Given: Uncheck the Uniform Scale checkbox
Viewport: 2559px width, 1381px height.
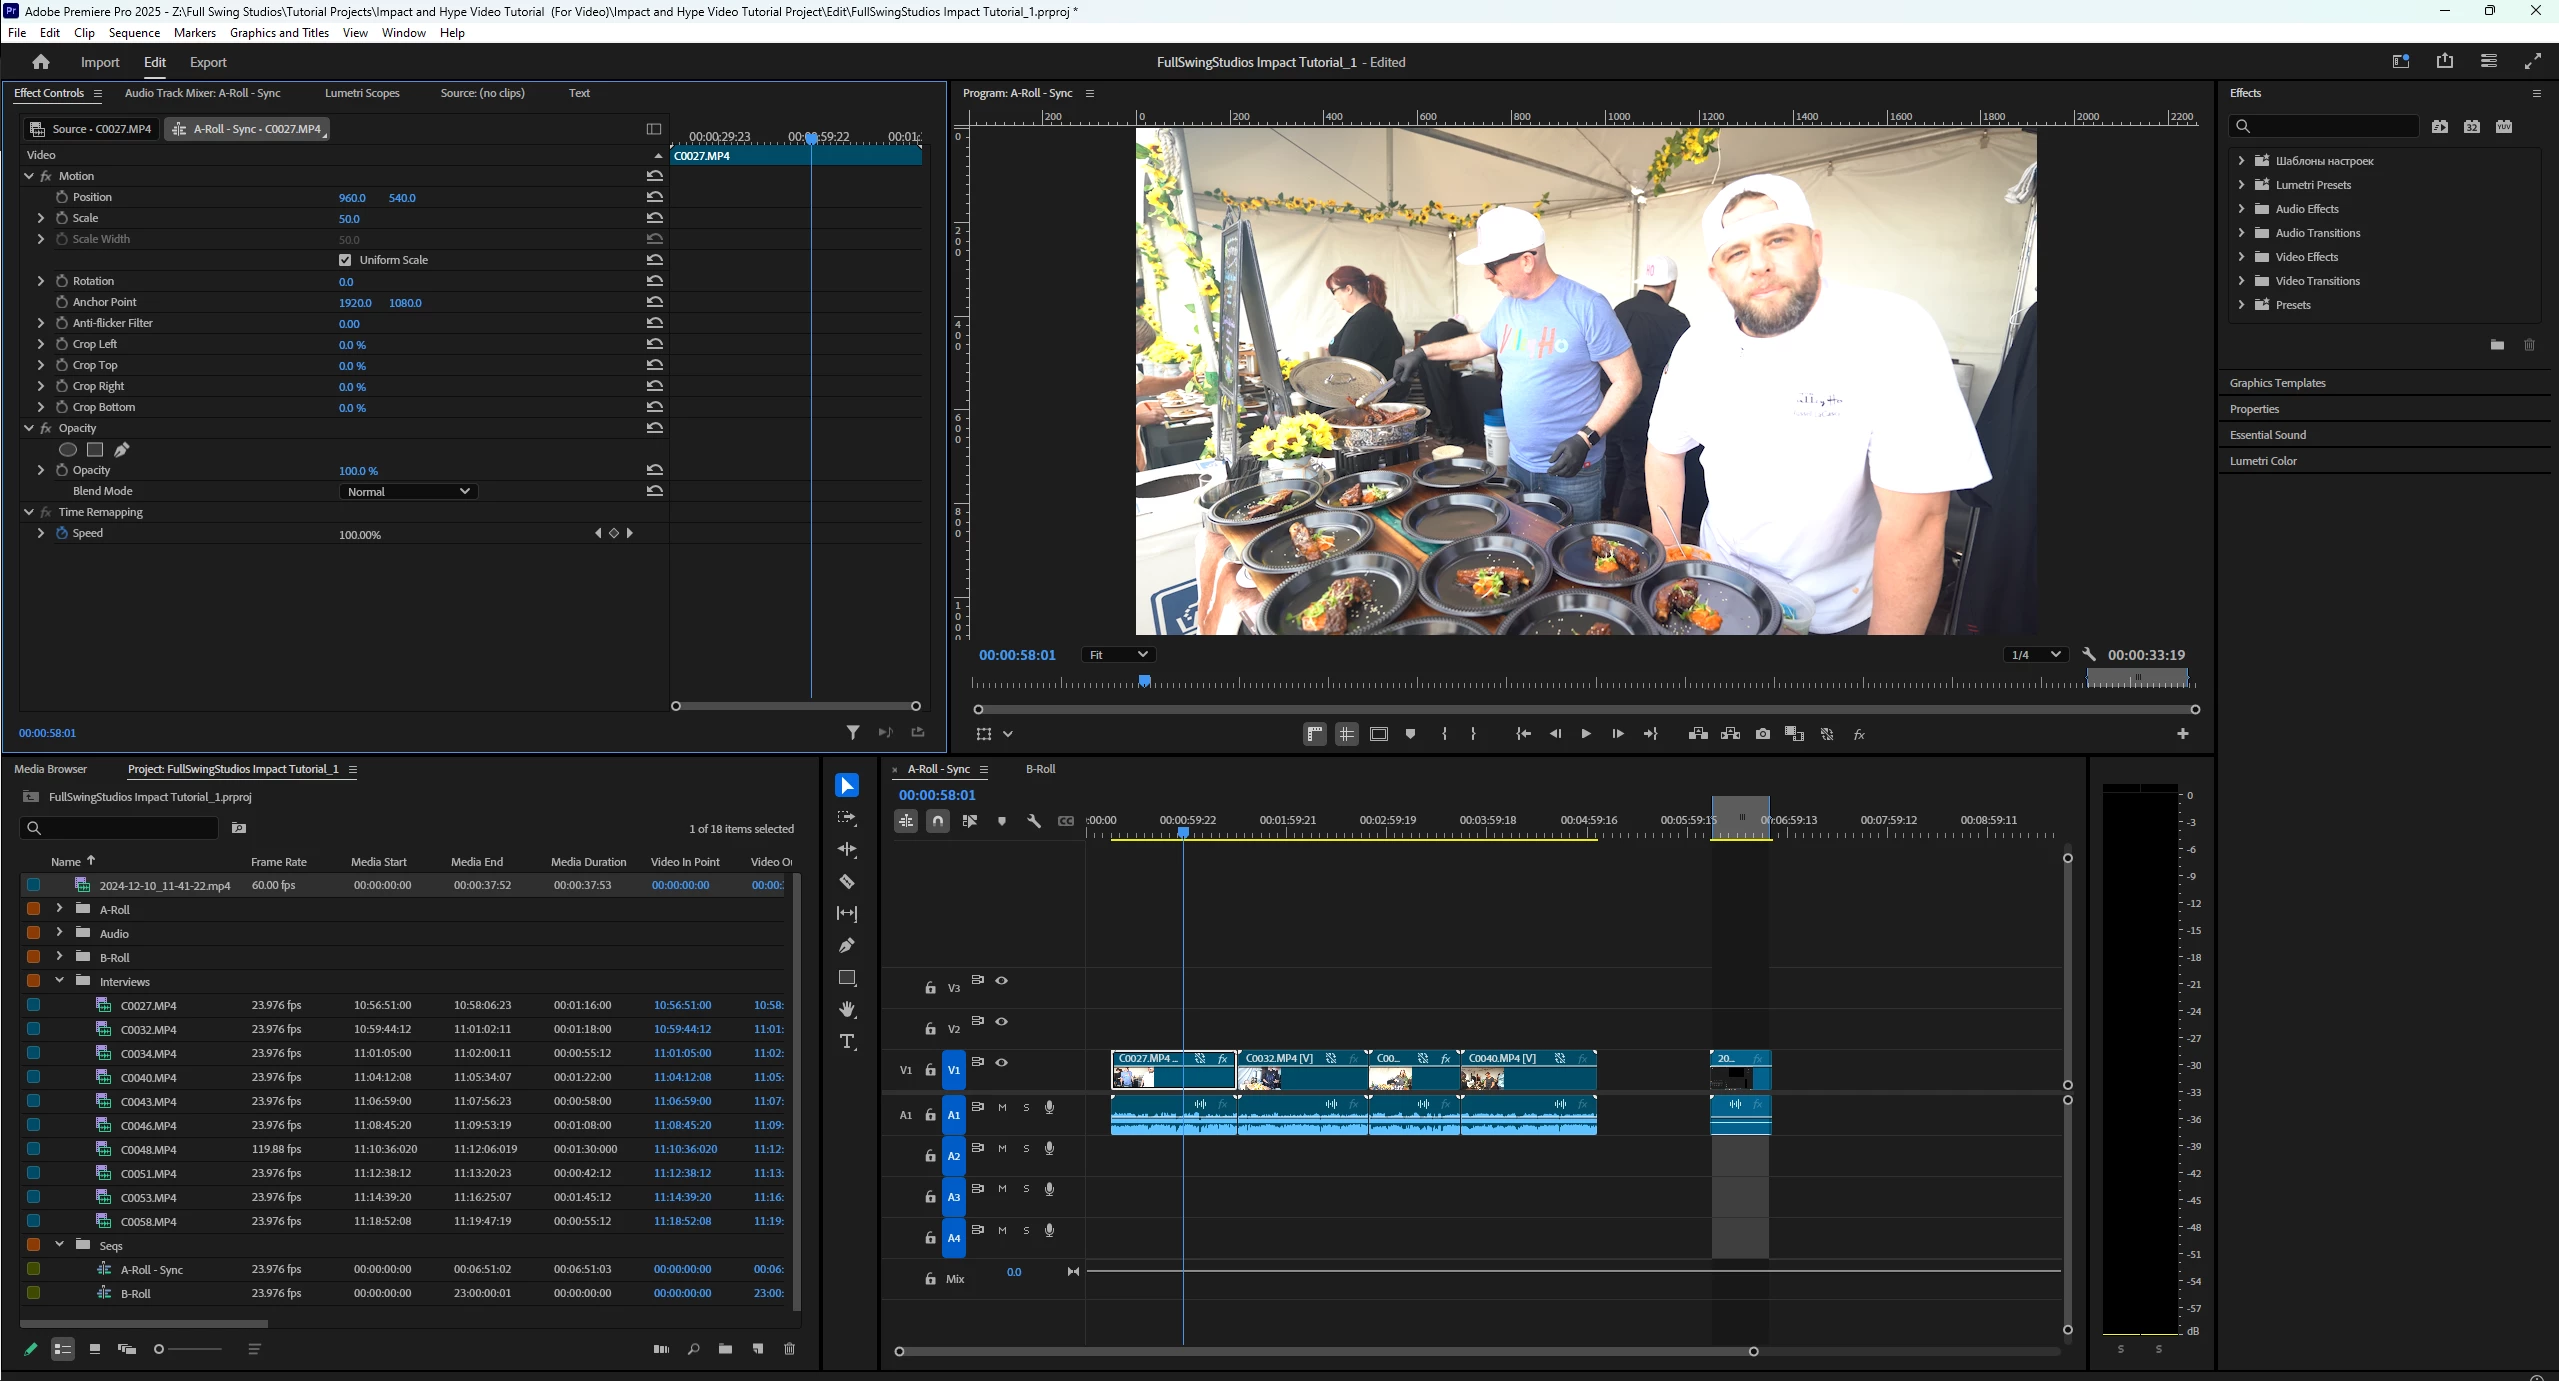Looking at the screenshot, I should coord(345,260).
